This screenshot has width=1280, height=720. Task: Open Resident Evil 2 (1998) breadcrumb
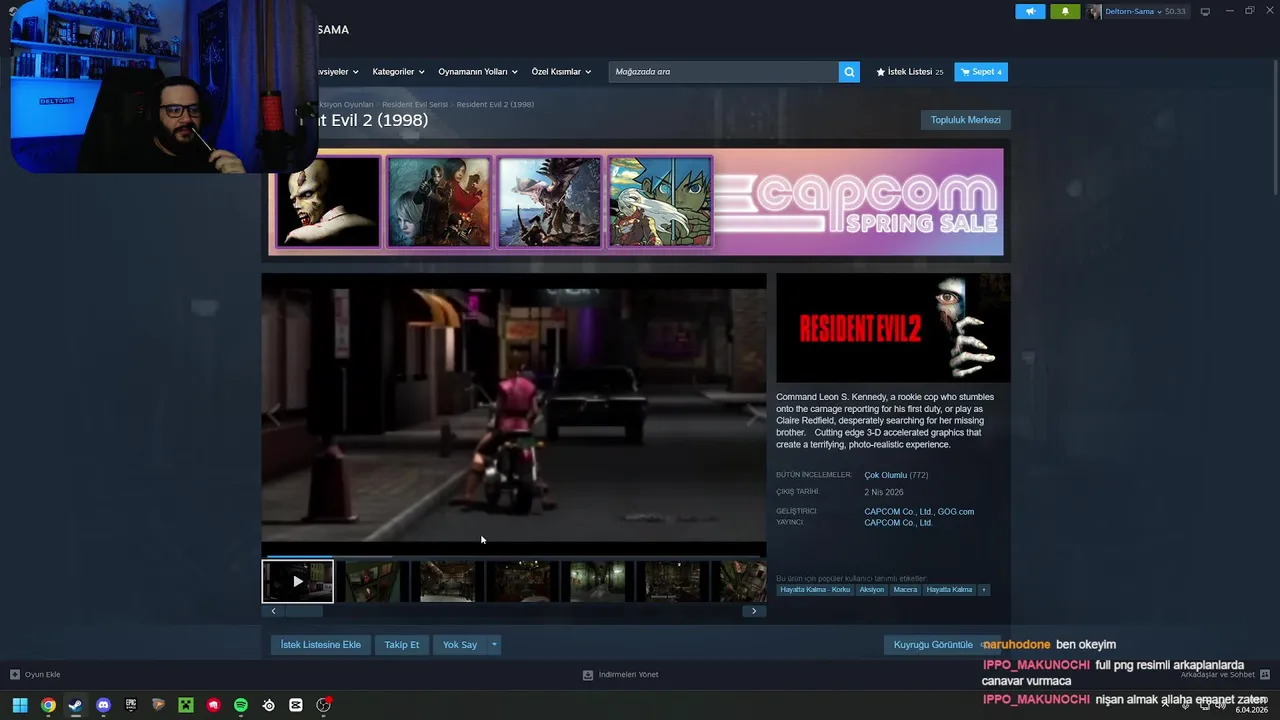pos(495,104)
